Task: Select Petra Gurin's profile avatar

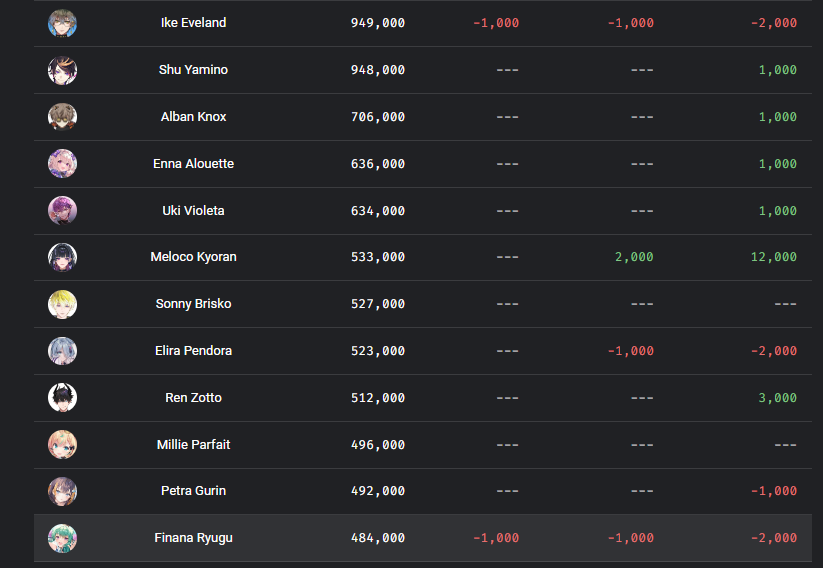Action: [62, 491]
